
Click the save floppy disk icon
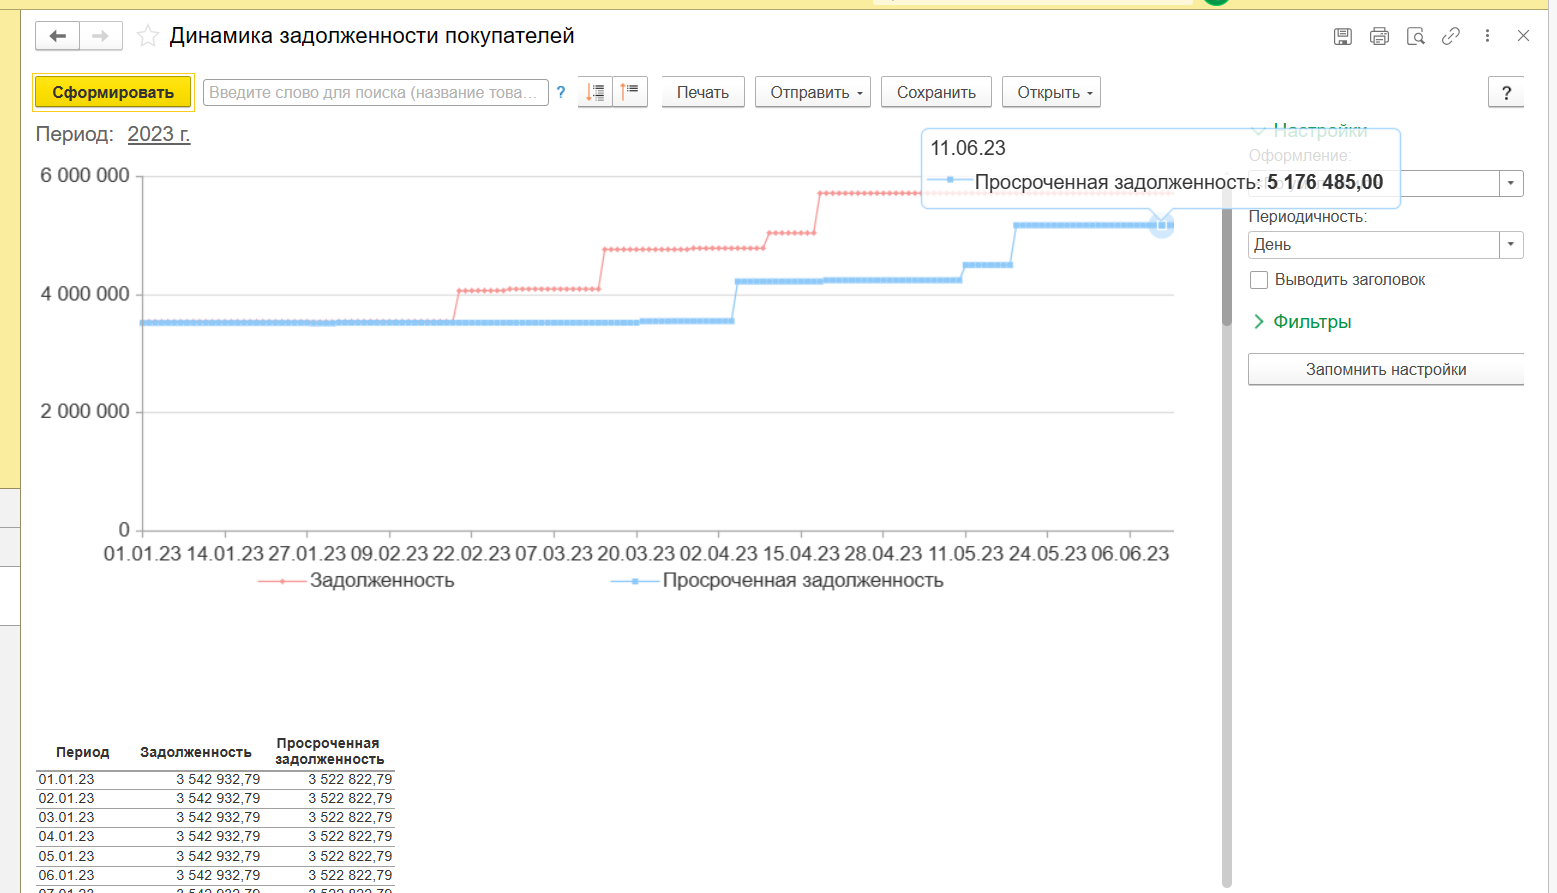(x=1343, y=36)
